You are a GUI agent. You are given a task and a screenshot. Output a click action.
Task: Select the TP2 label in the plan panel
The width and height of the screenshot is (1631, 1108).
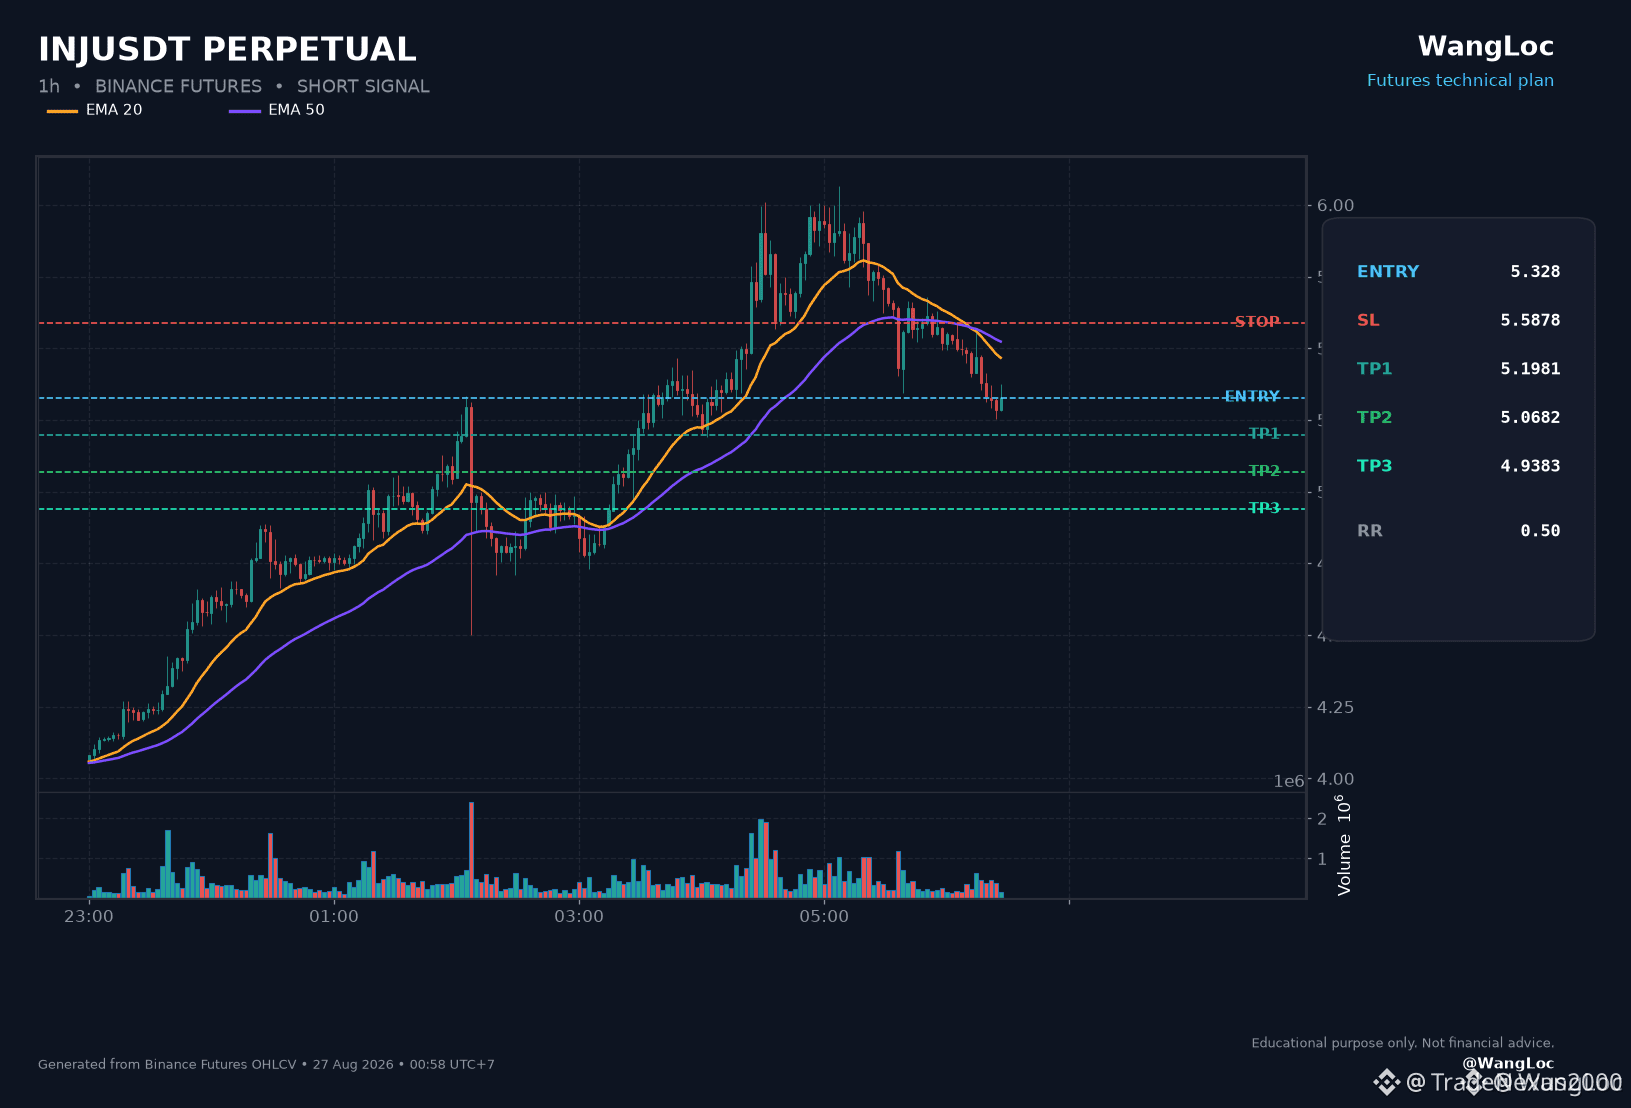[1374, 417]
